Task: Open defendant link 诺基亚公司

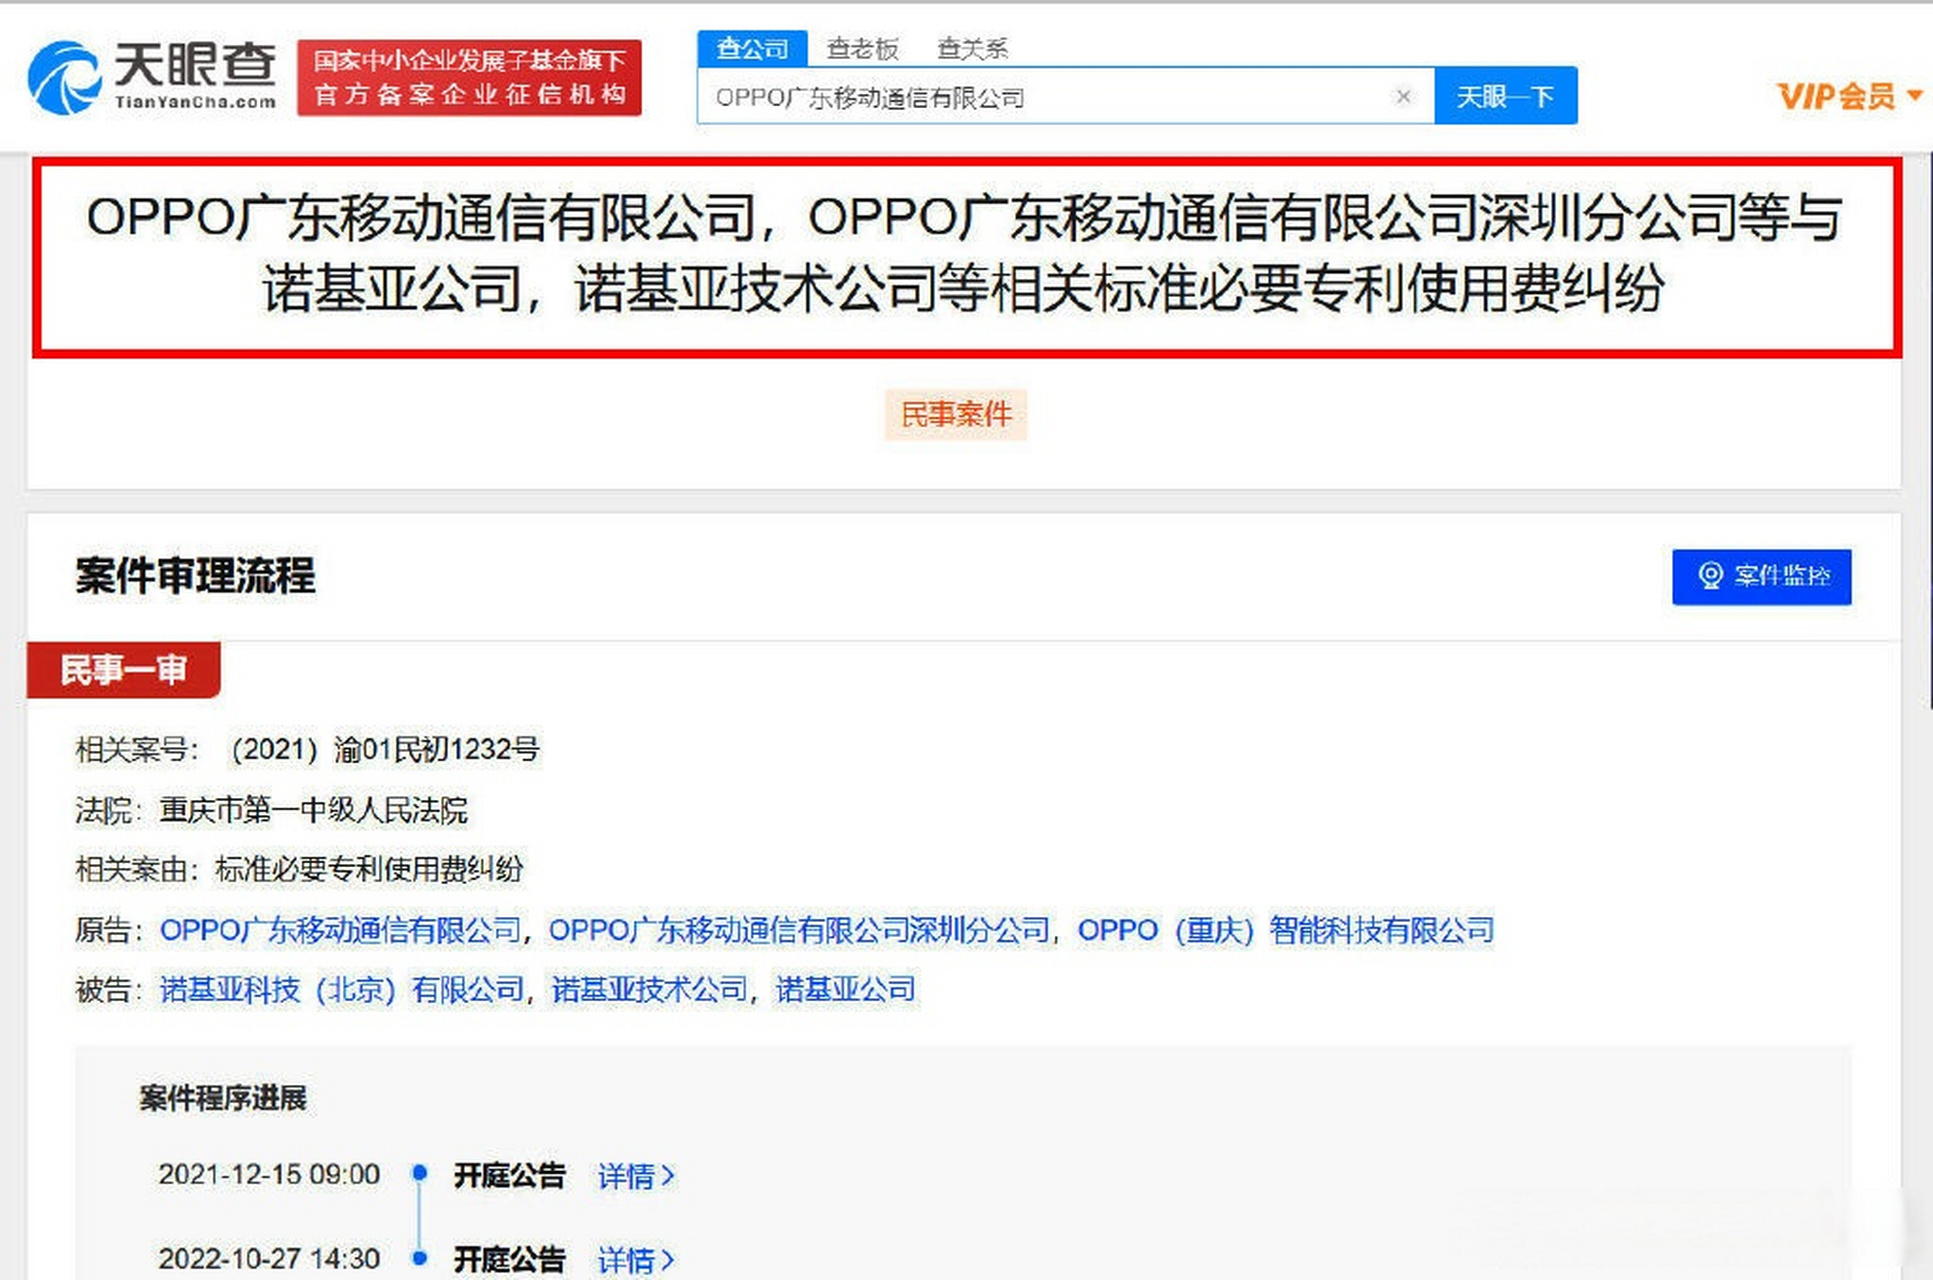Action: click(845, 990)
